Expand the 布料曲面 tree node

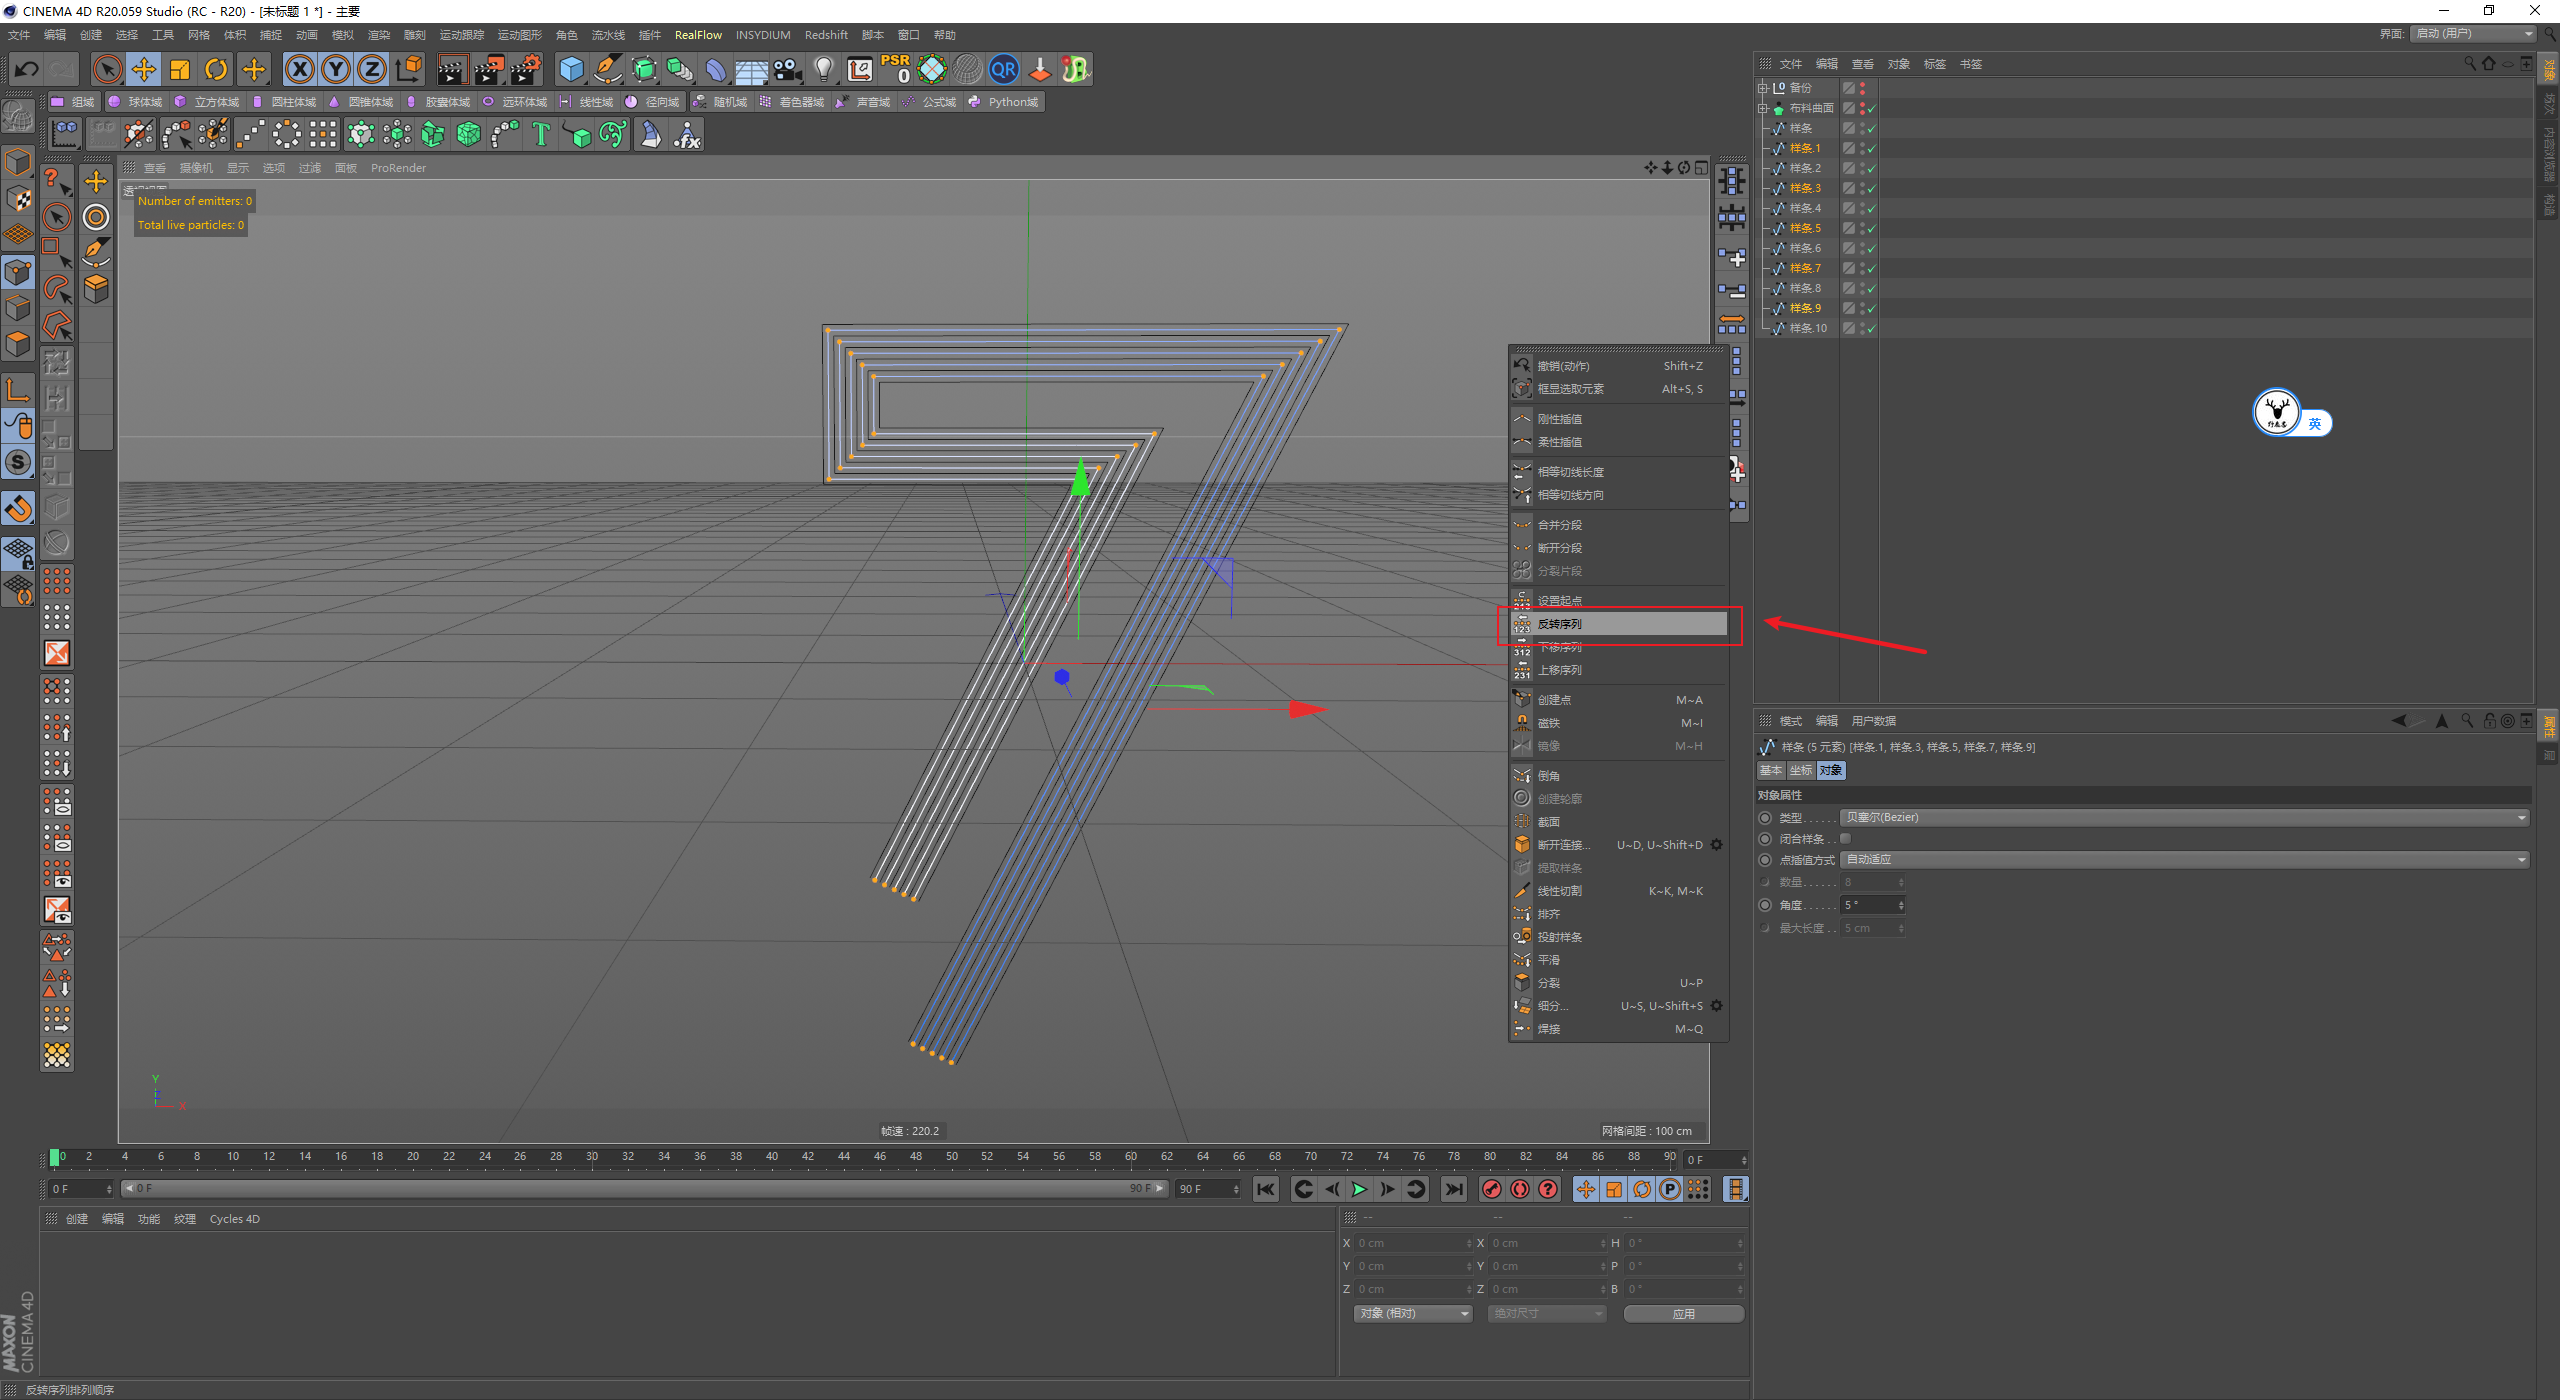click(1763, 108)
